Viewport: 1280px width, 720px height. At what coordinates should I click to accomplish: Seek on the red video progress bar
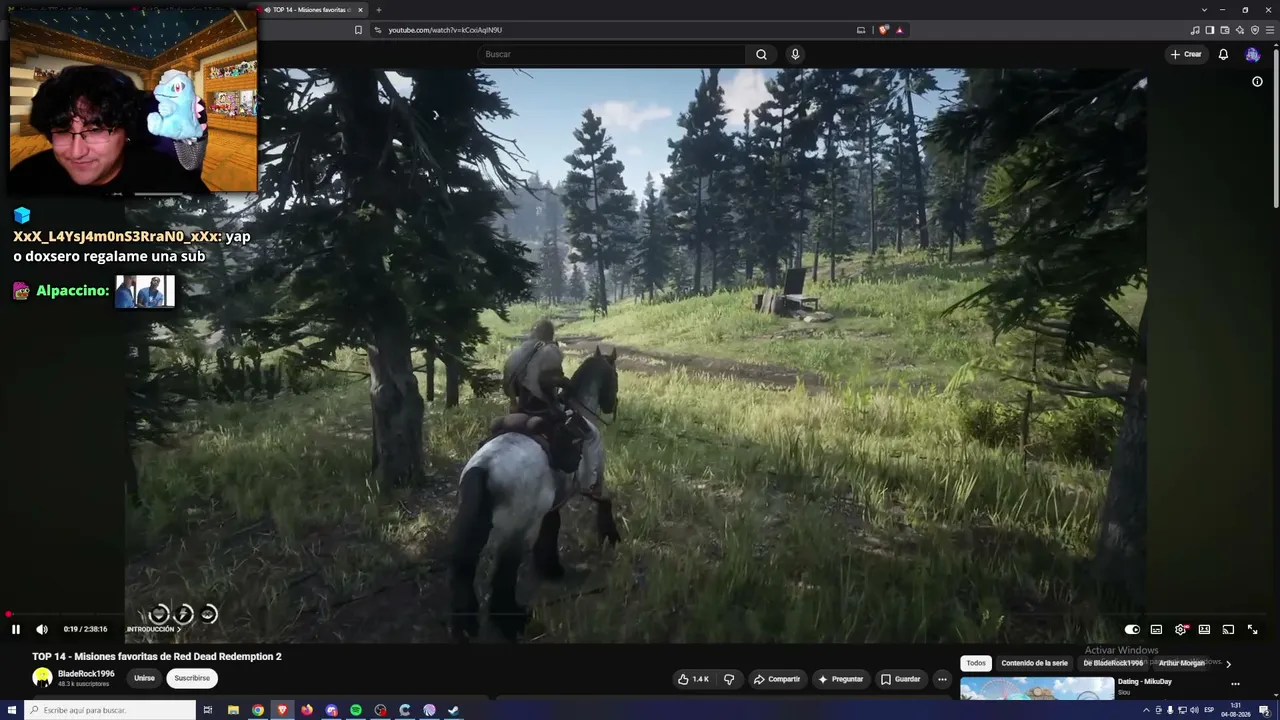pos(636,615)
